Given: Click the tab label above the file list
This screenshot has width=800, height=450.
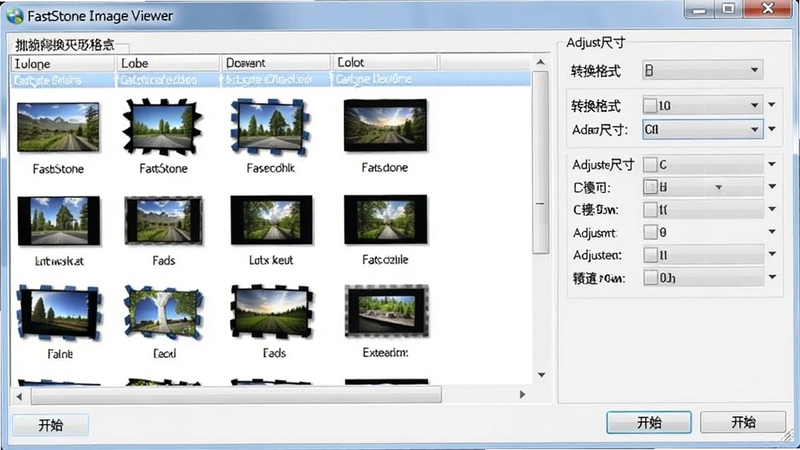Looking at the screenshot, I should click(x=65, y=45).
